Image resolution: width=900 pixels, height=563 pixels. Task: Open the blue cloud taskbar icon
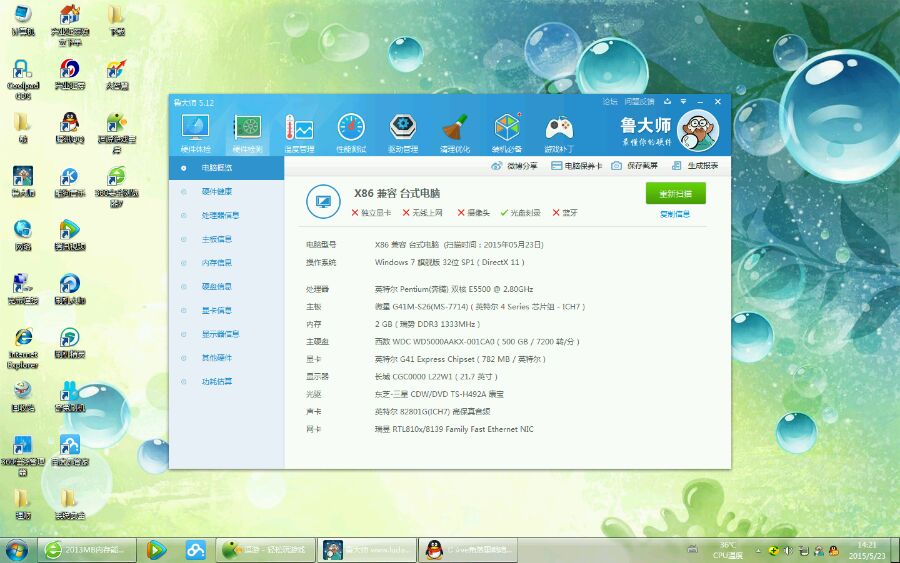coord(196,550)
